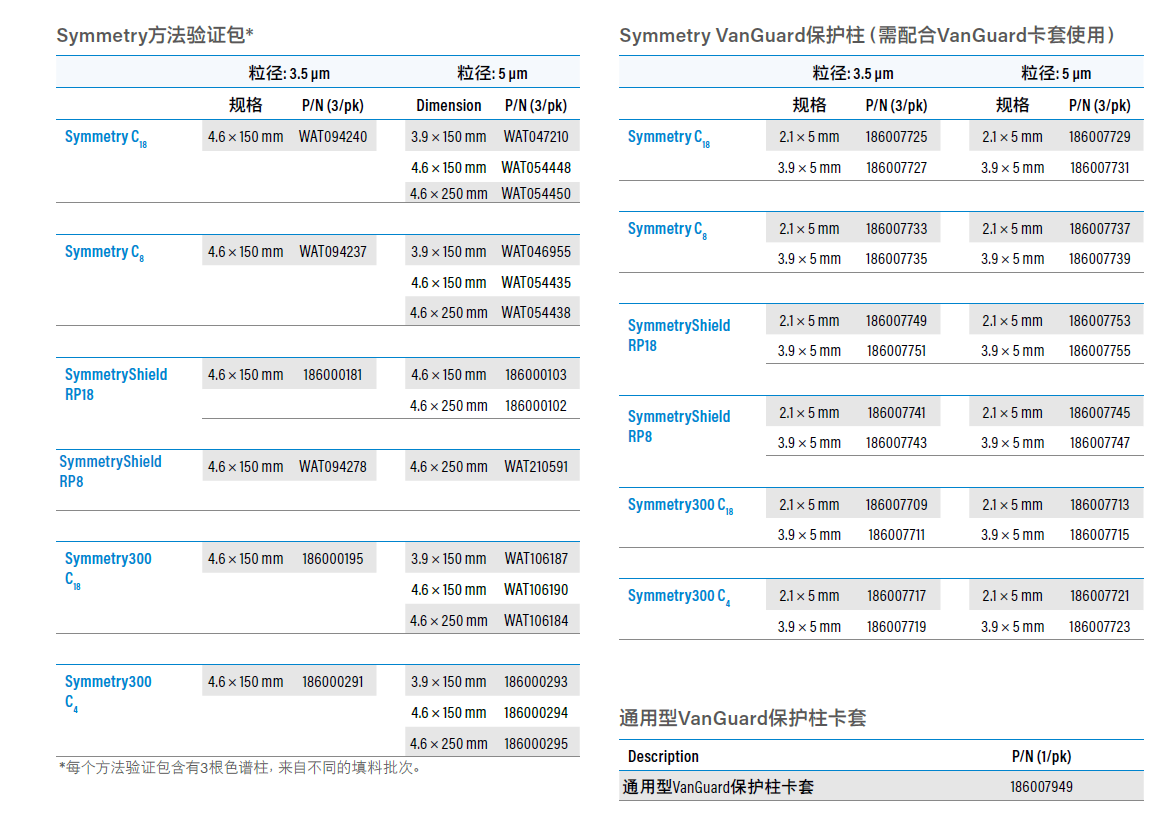Select part number 186000294
The image size is (1163, 829).
(536, 713)
